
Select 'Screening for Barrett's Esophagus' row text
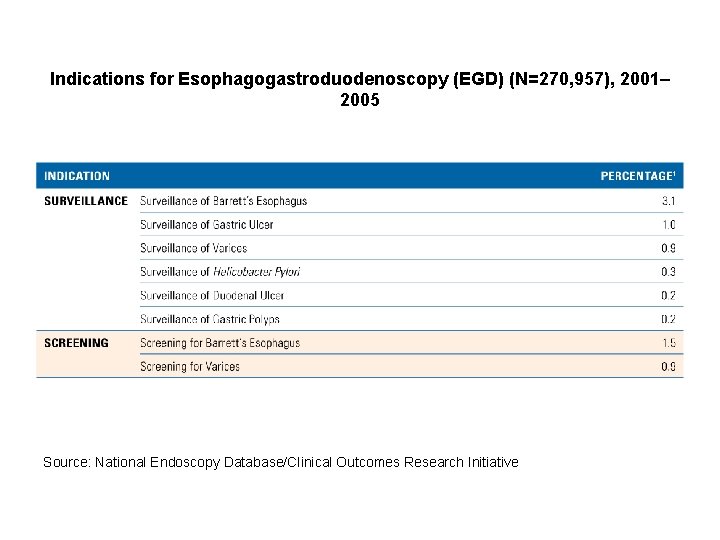(220, 343)
